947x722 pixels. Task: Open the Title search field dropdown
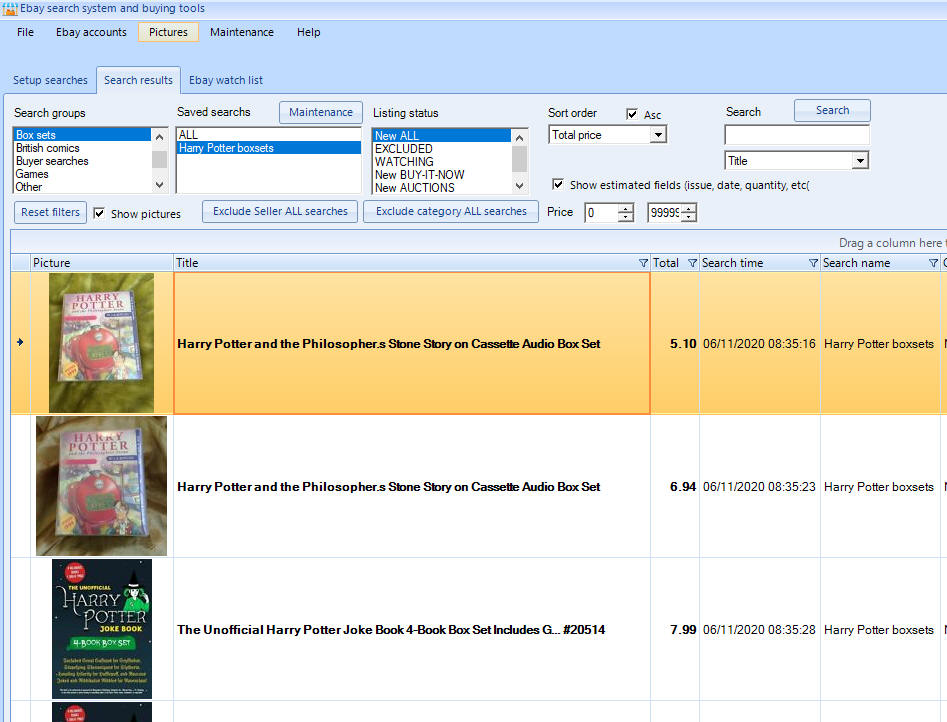860,161
